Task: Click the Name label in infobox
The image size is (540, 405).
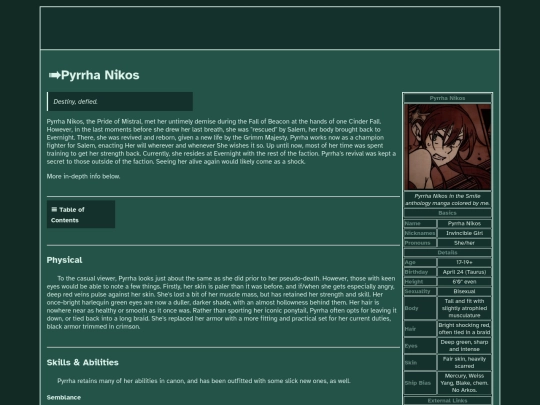Action: coord(420,224)
